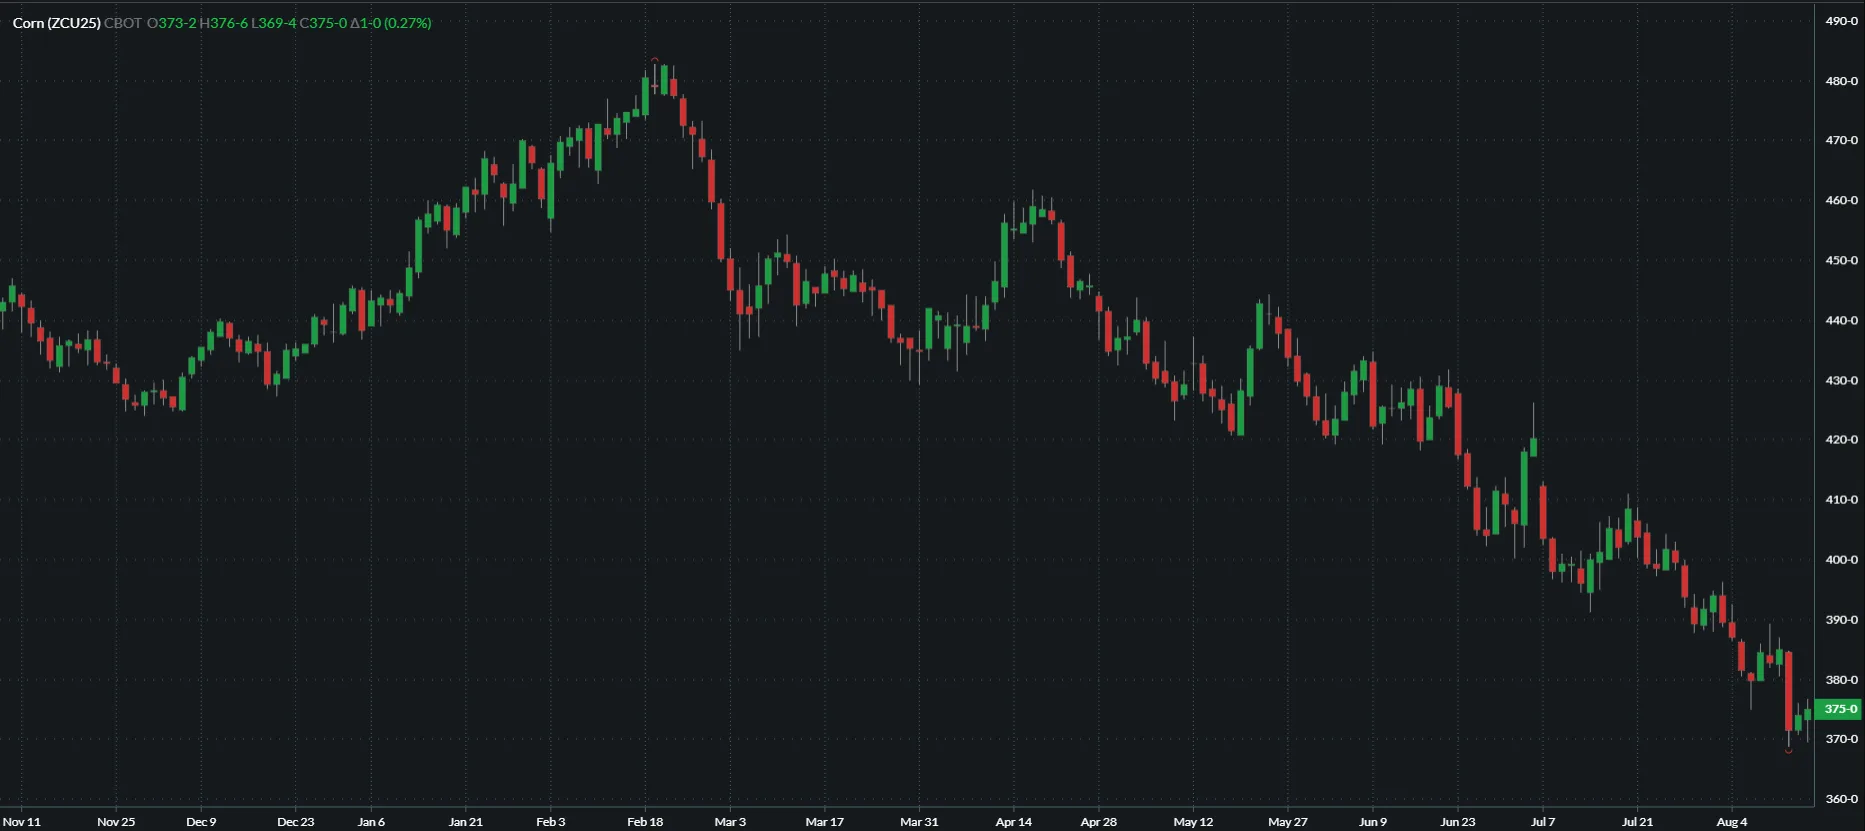The height and width of the screenshot is (831, 1865).
Task: Select the Feb 18 date on time axis
Action: tap(645, 822)
